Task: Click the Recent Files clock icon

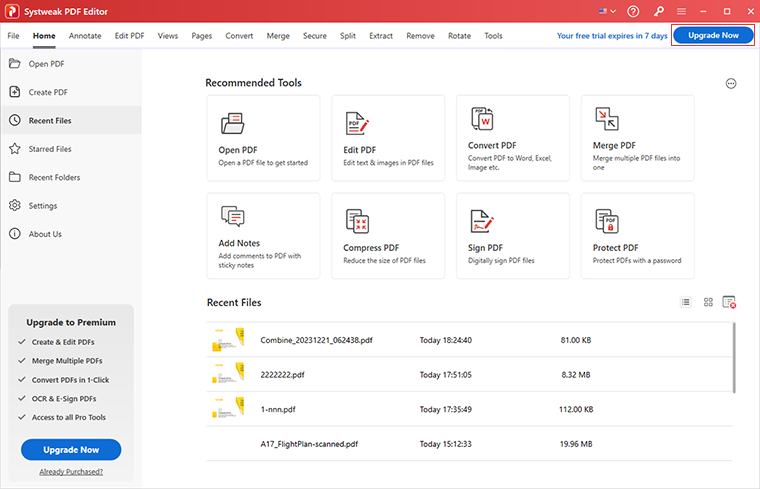Action: click(x=15, y=120)
